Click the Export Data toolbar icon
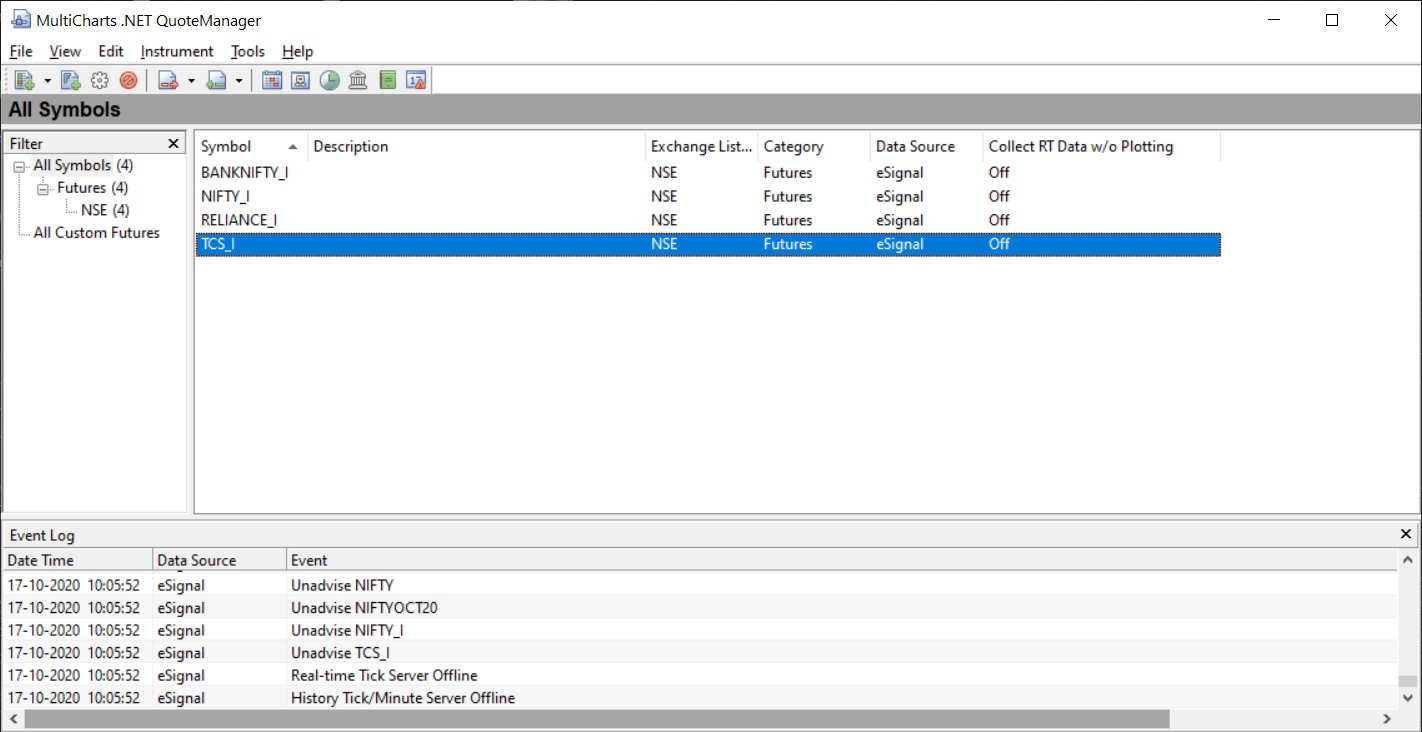Screen dimensions: 1422x732 tap(216, 81)
